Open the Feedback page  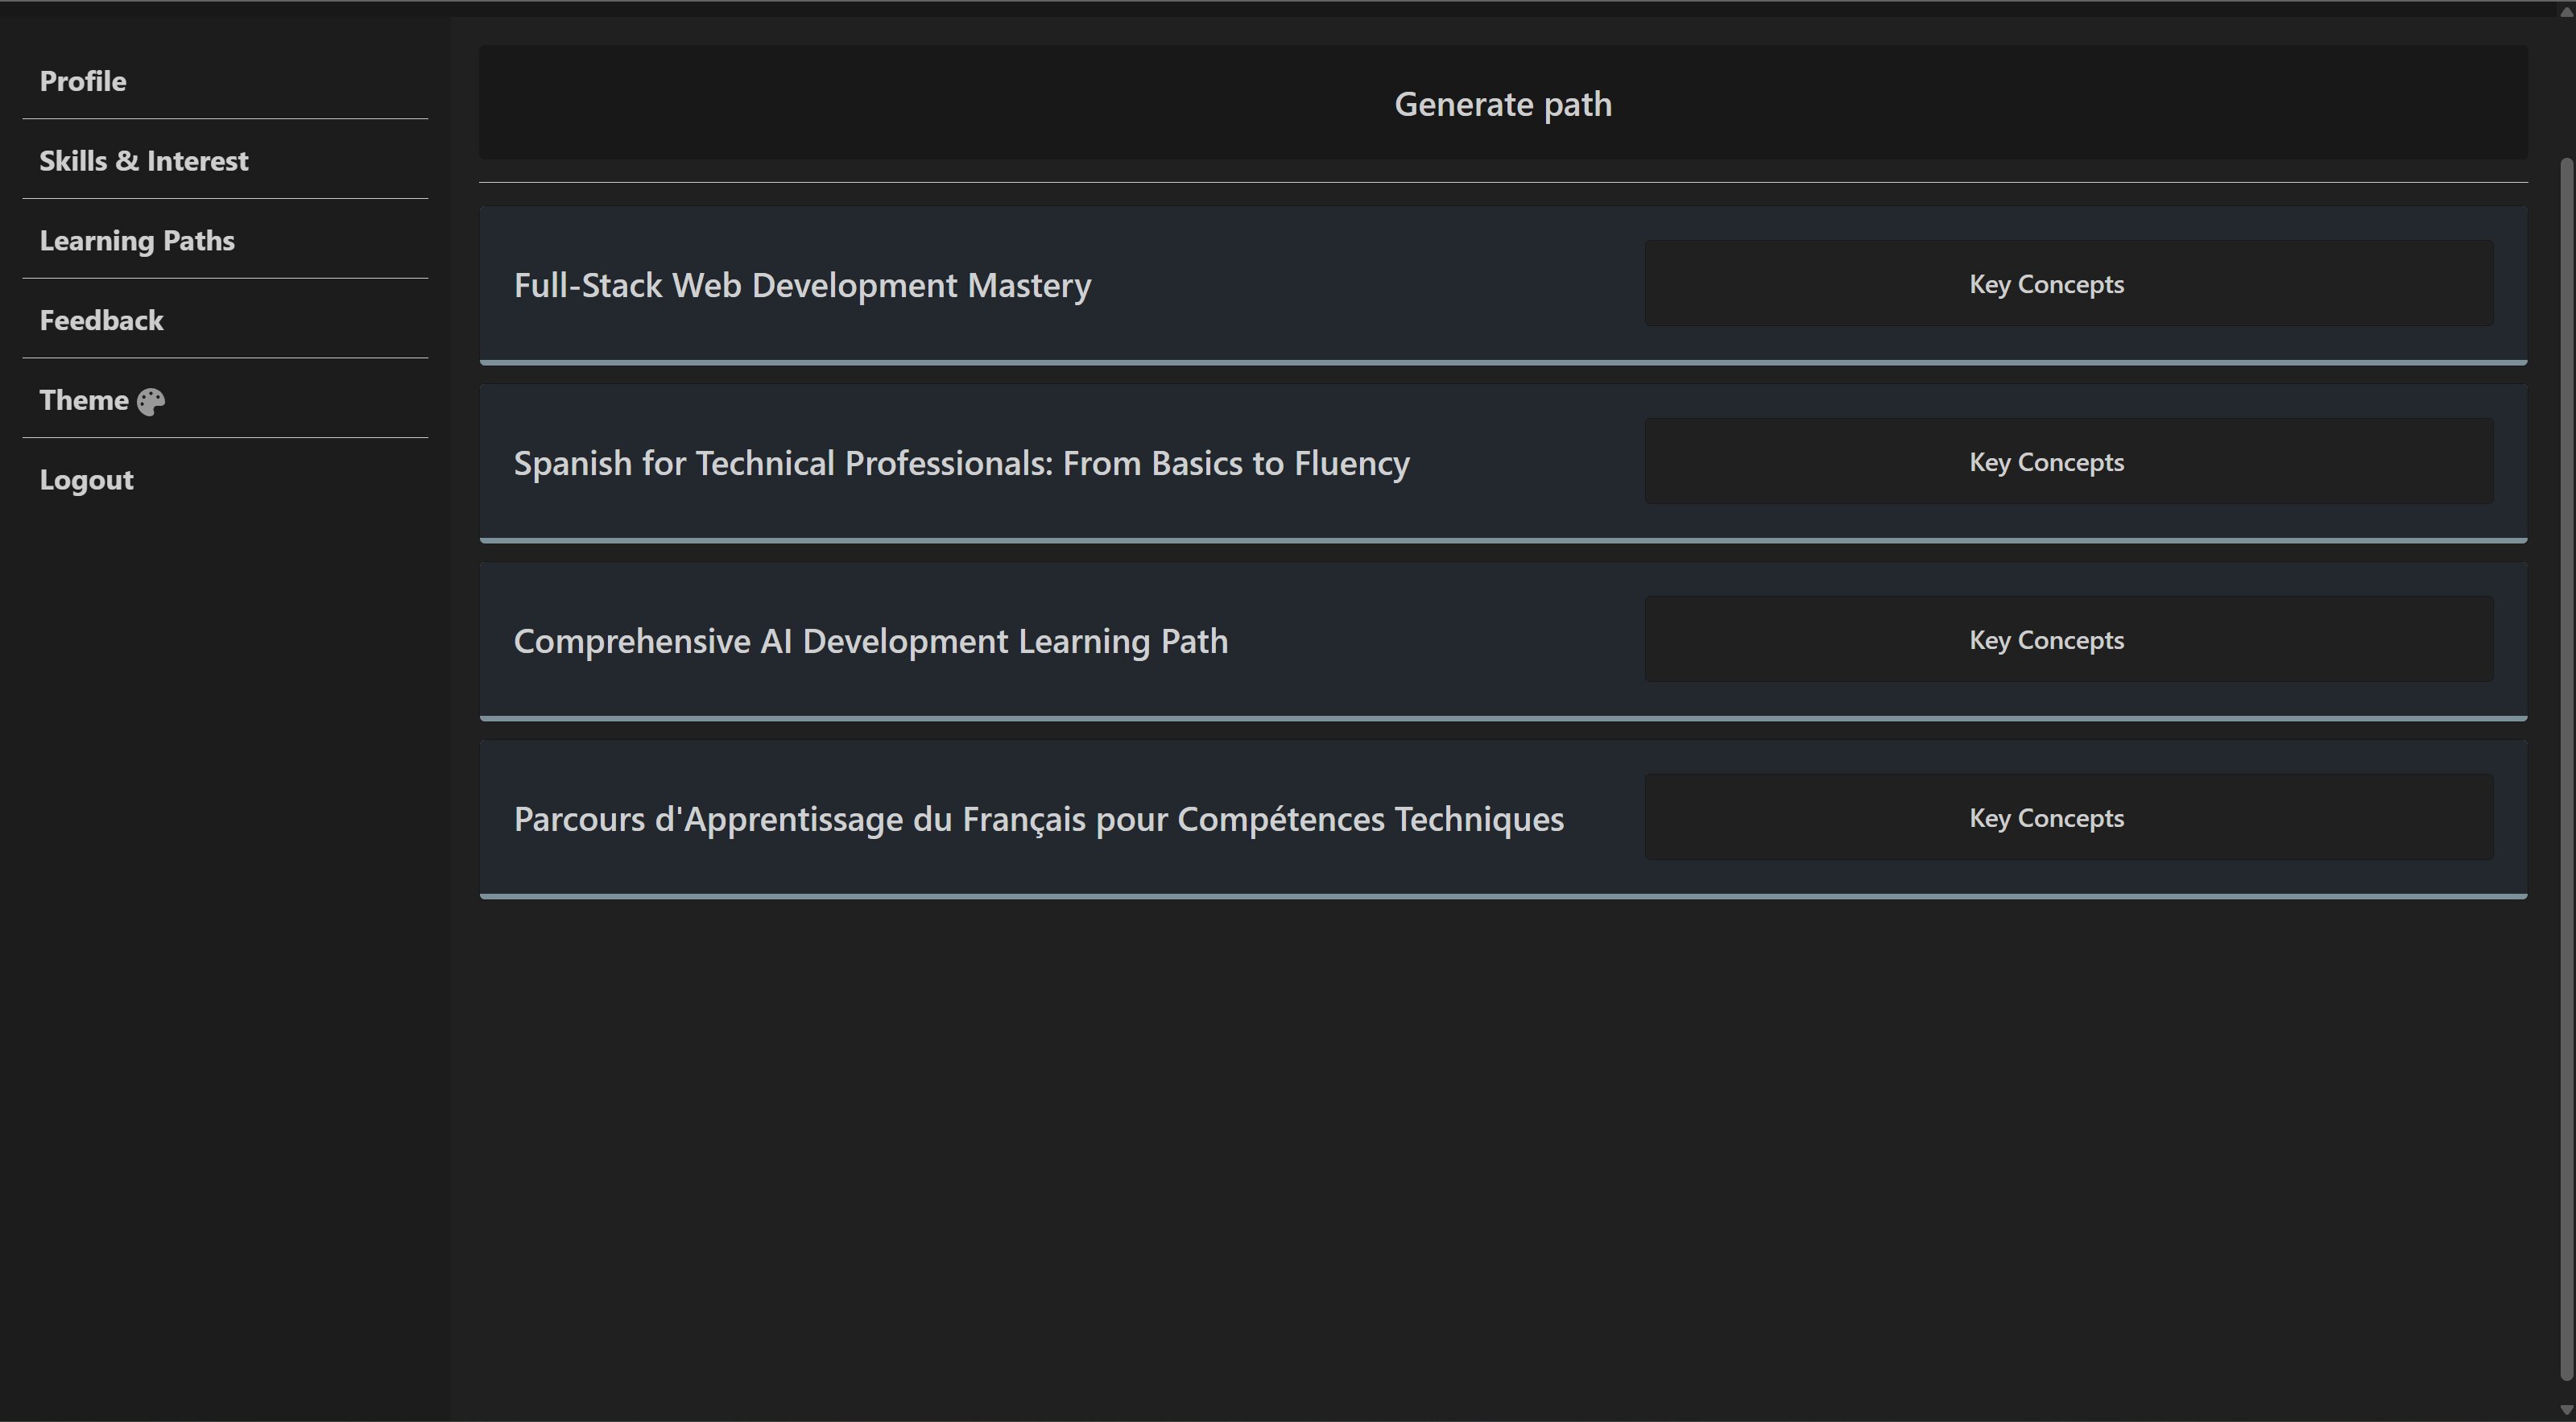(x=101, y=321)
